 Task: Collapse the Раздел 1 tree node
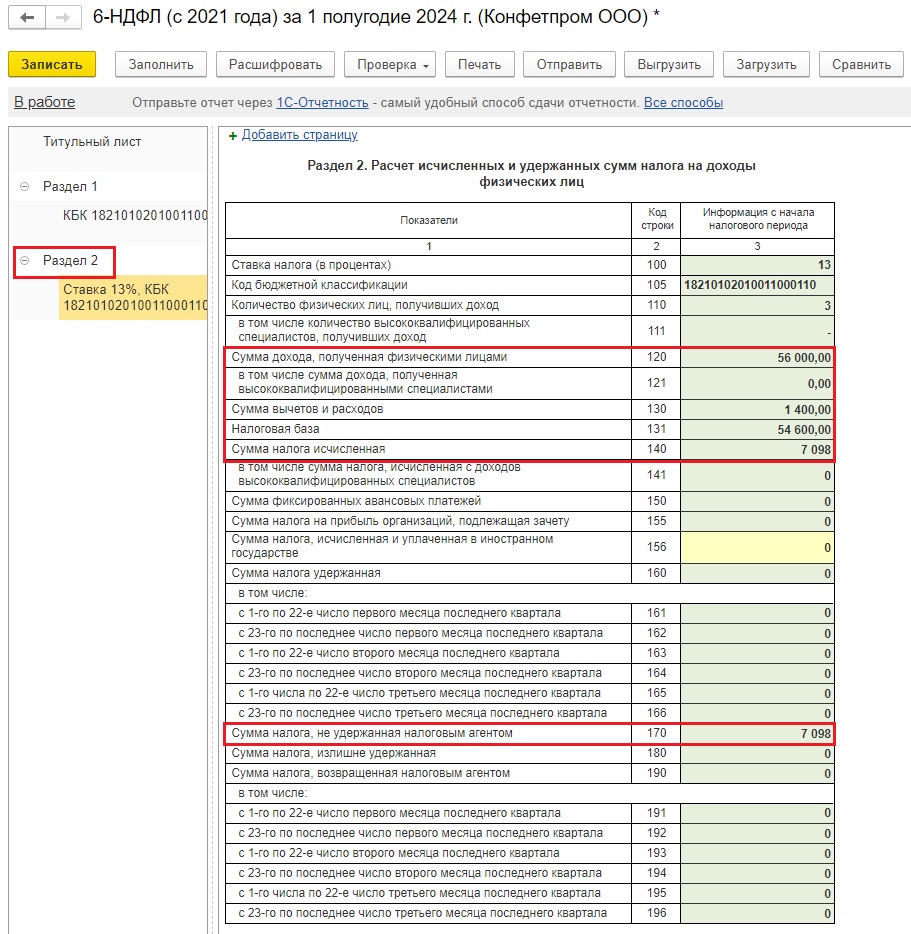click(x=24, y=186)
